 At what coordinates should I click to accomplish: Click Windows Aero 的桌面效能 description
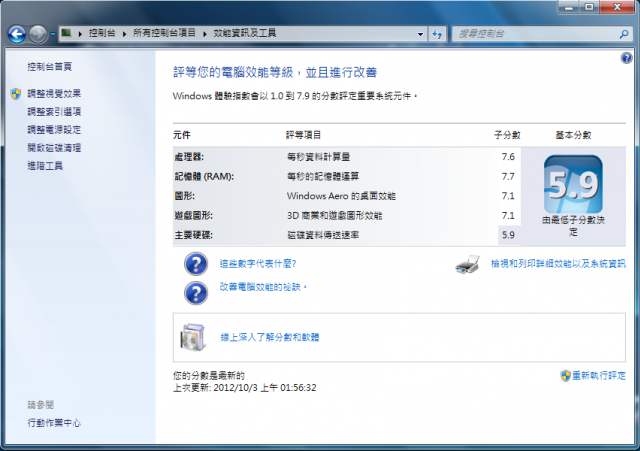(341, 196)
